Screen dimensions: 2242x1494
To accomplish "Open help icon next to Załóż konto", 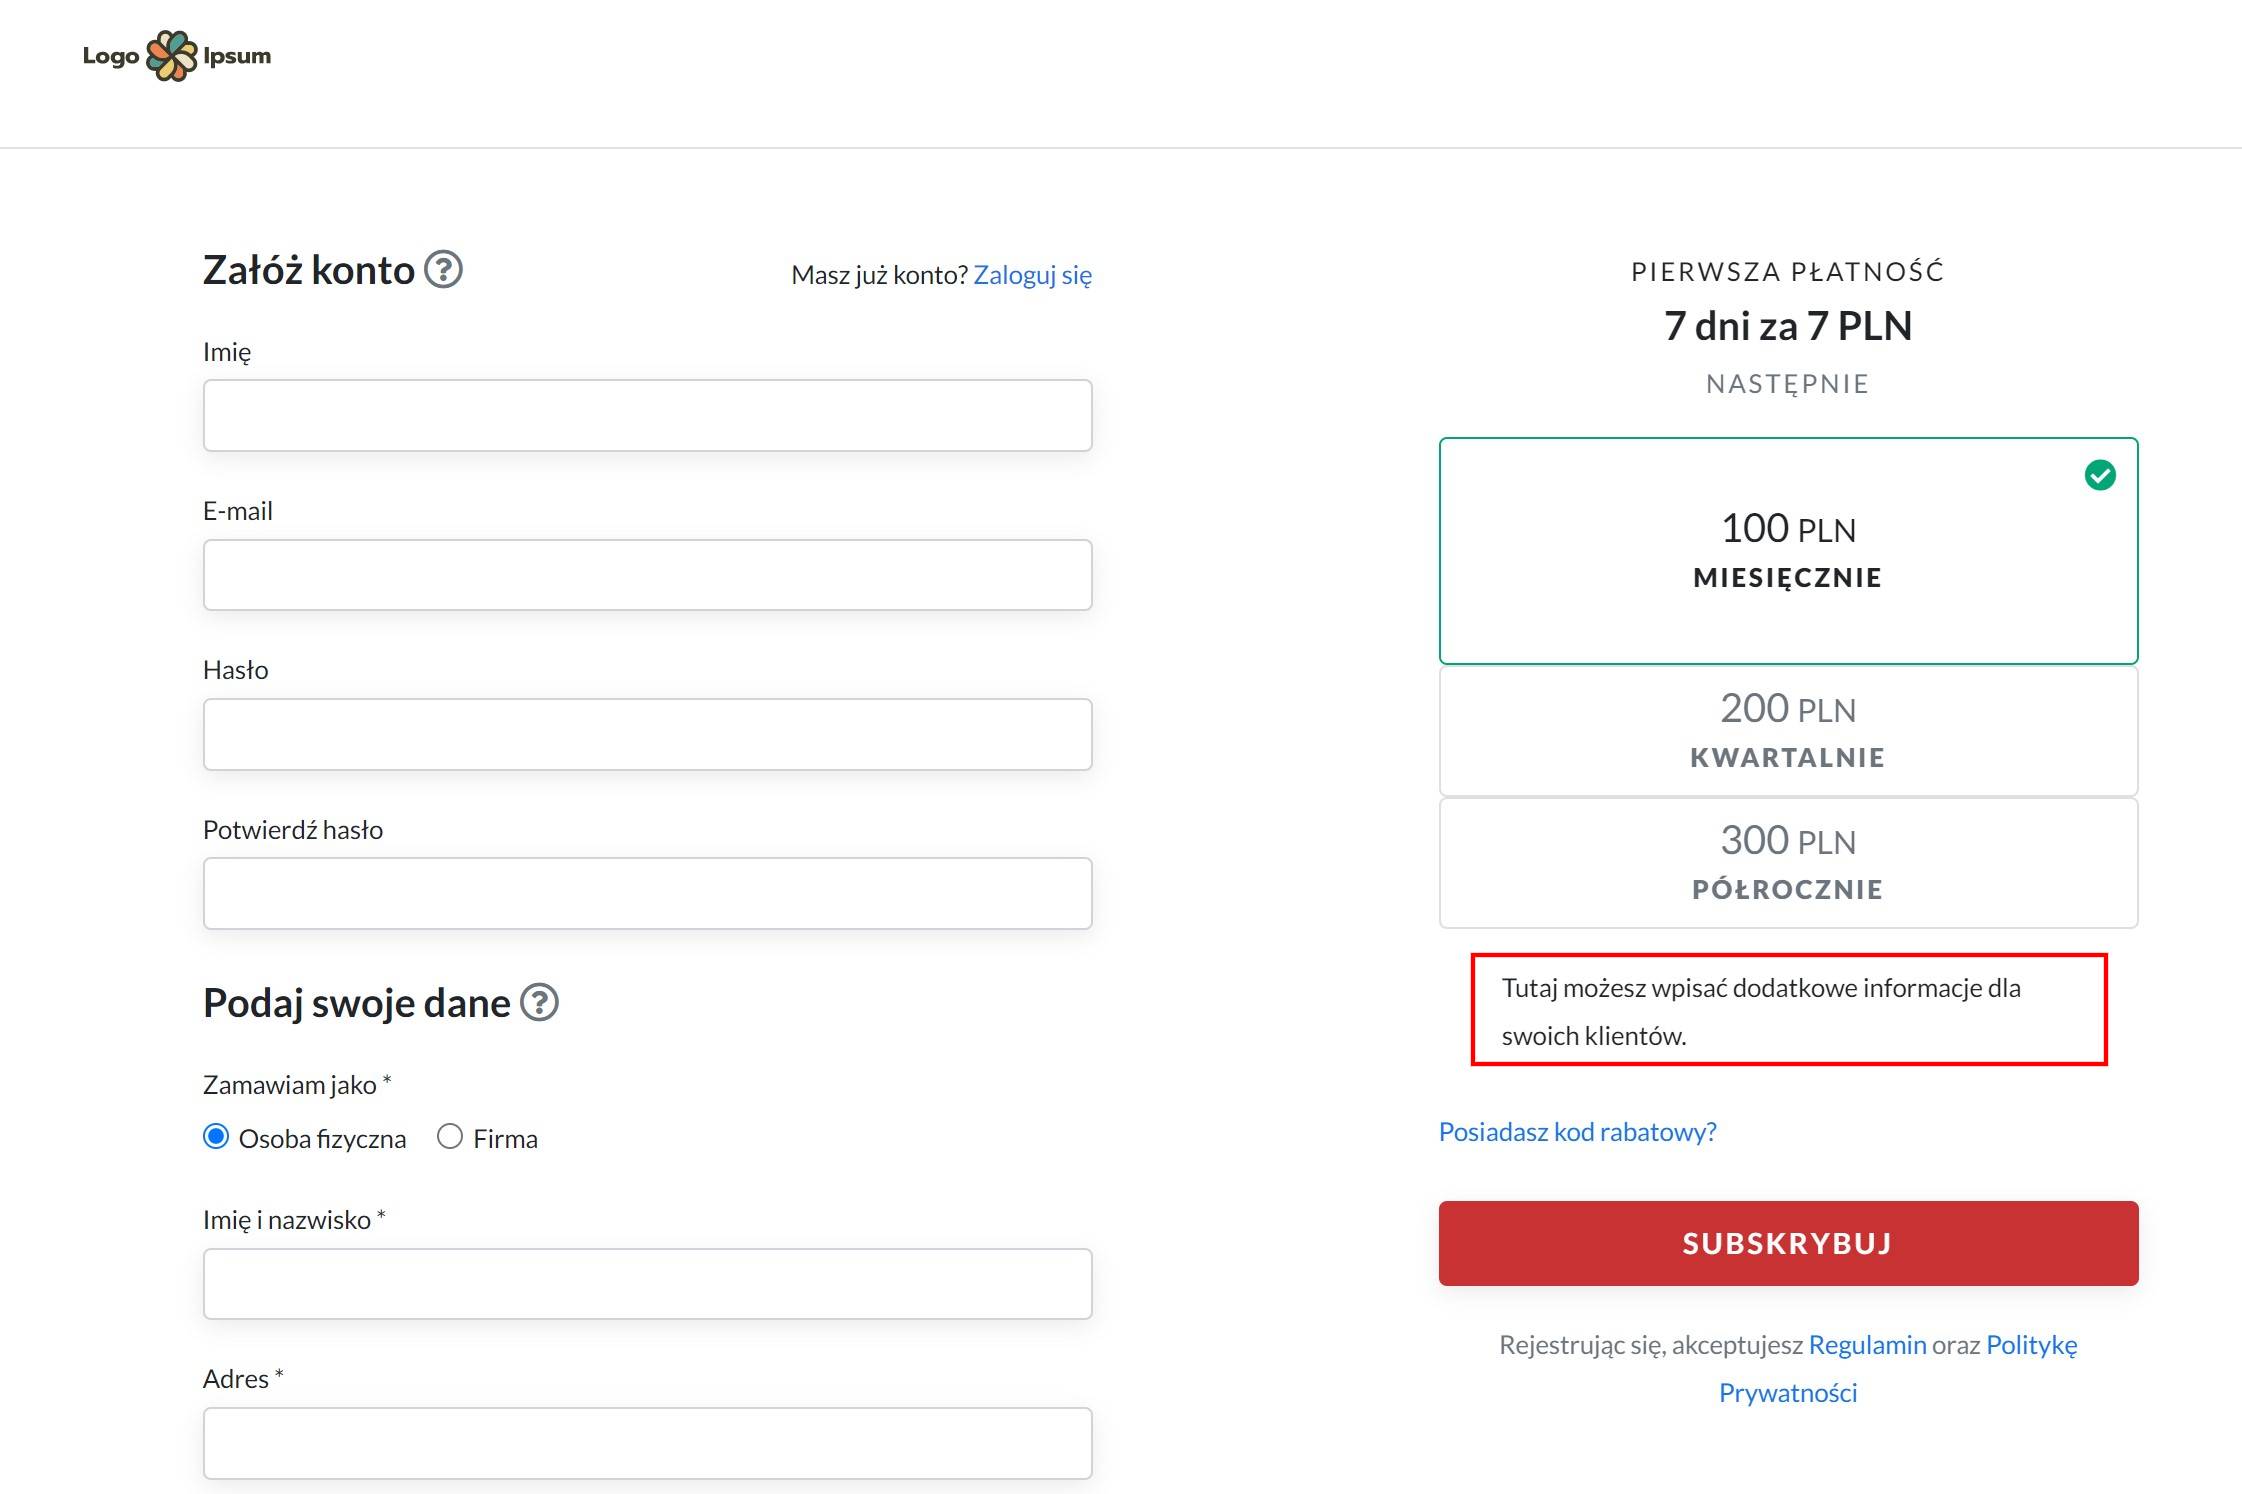I will click(443, 269).
